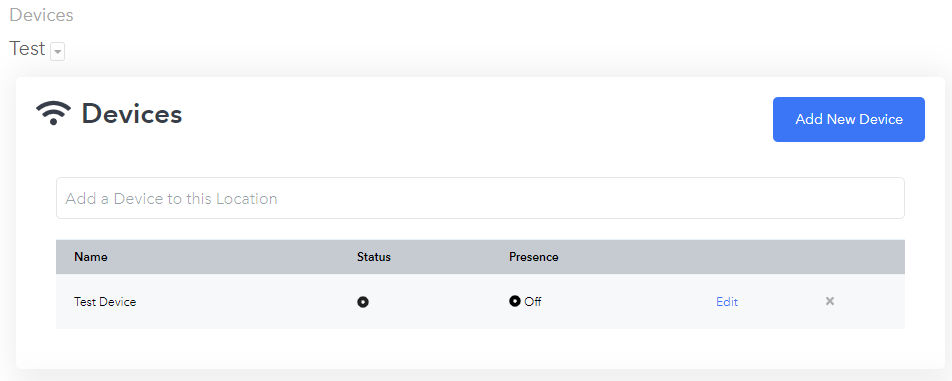Click the large Devices panel heading
The height and width of the screenshot is (381, 952).
point(132,113)
